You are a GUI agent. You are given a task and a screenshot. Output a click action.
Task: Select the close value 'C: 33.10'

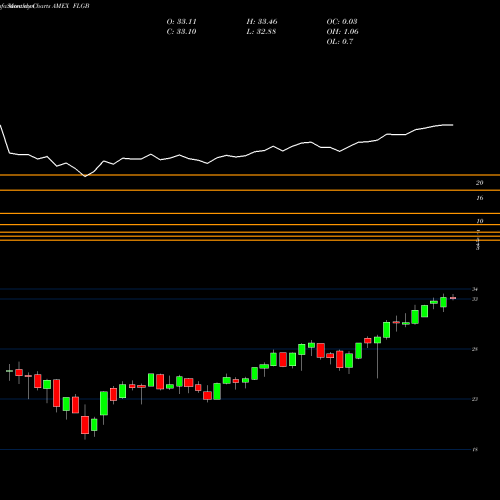click(x=181, y=32)
